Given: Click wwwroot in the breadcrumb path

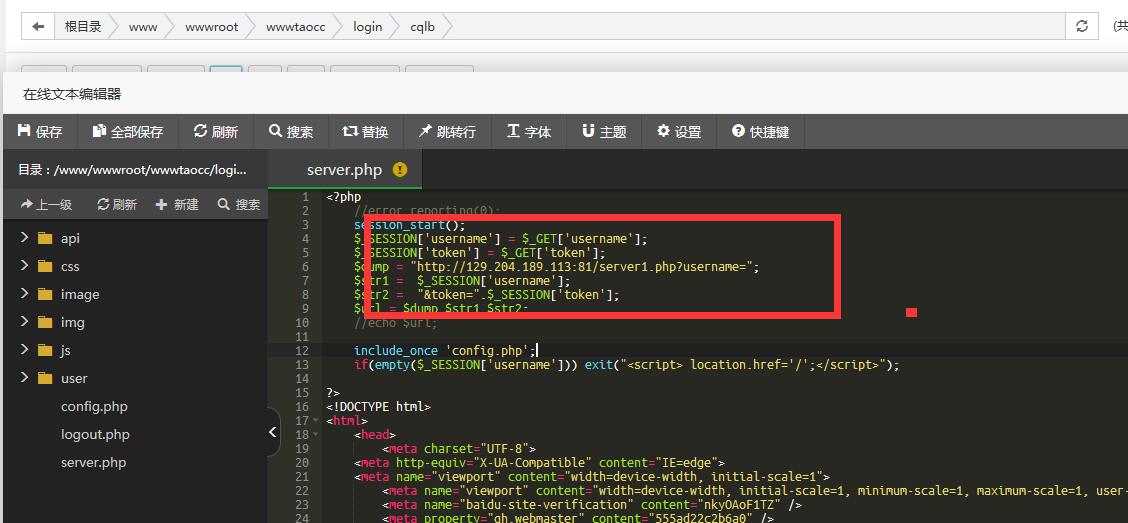Looking at the screenshot, I should pyautogui.click(x=211, y=27).
